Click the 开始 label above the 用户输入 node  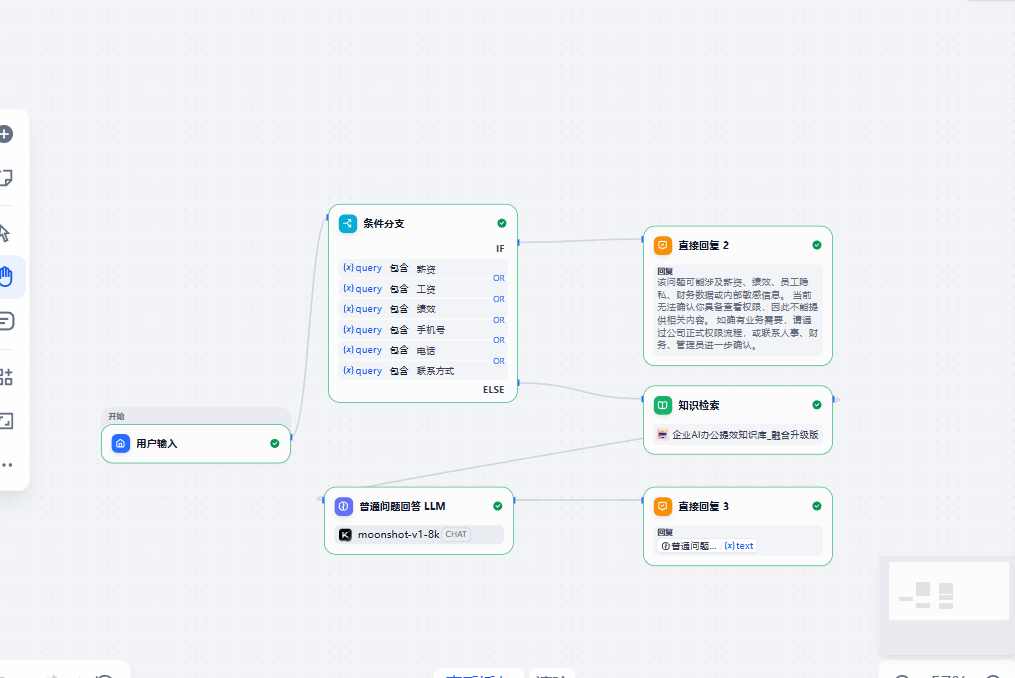click(x=116, y=416)
